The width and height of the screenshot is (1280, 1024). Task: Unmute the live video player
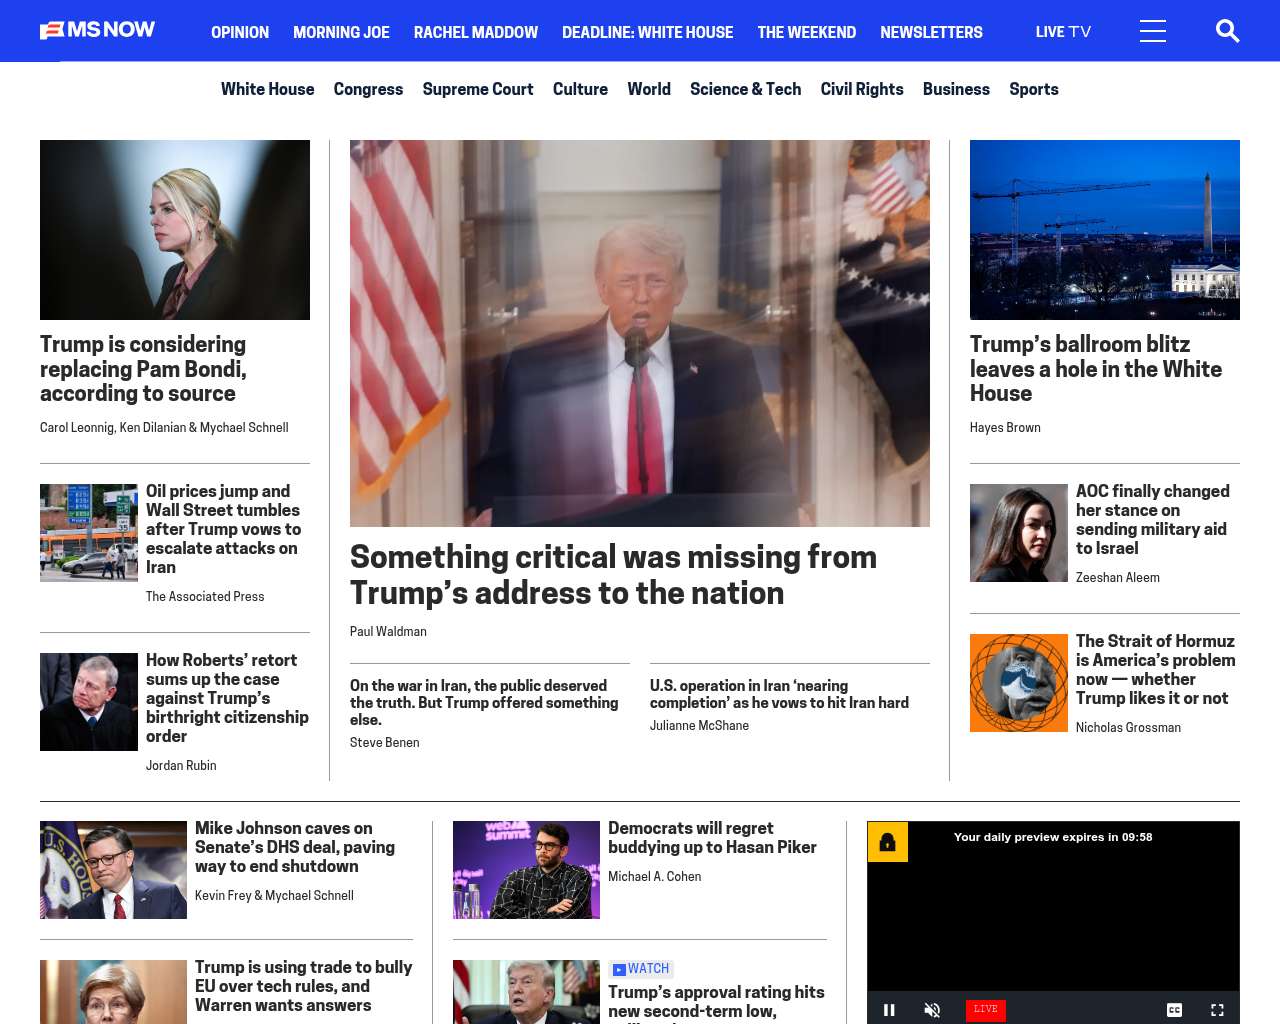coord(932,1010)
